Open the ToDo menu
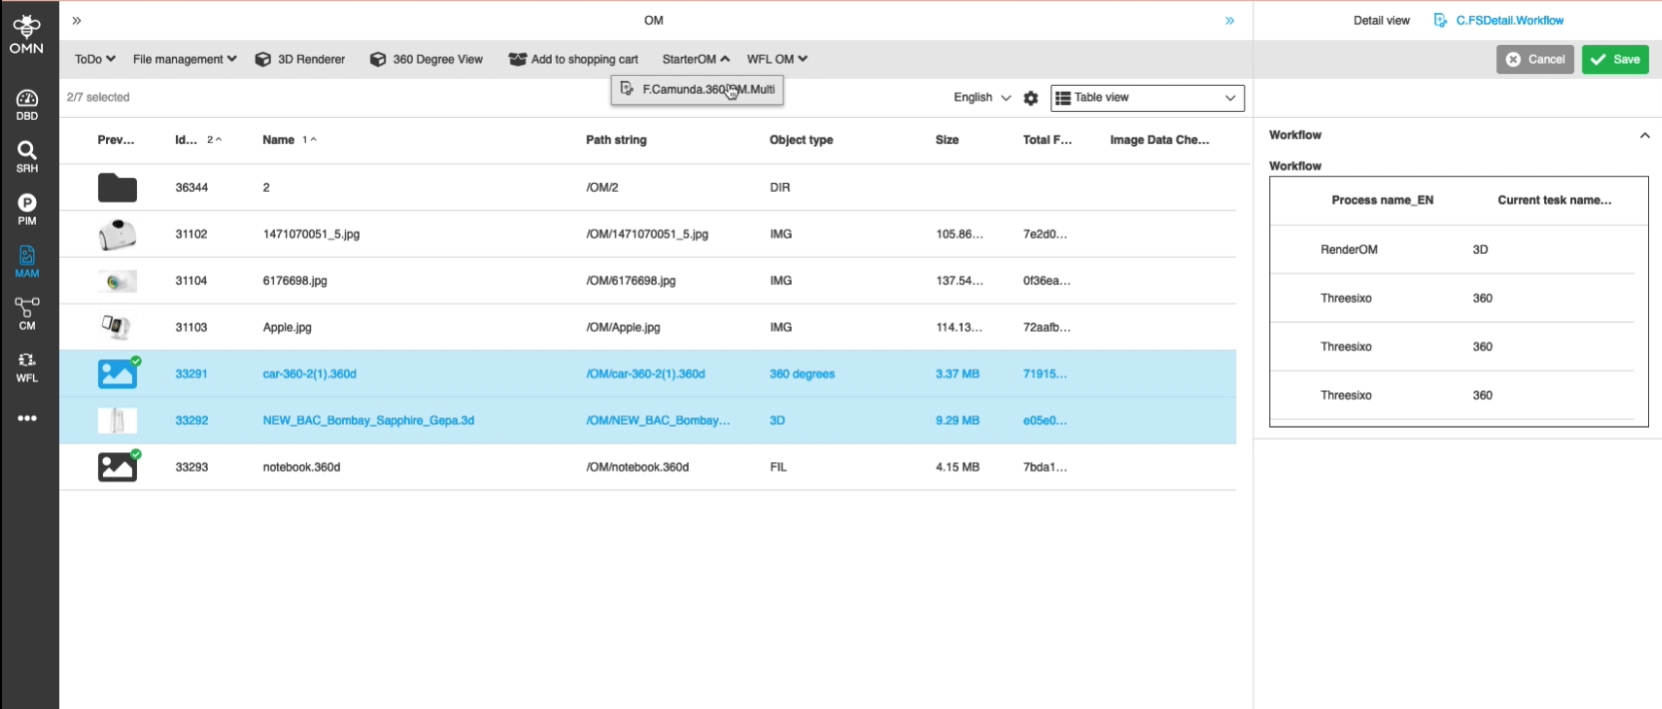Screen dimensions: 1662x709 (95, 59)
